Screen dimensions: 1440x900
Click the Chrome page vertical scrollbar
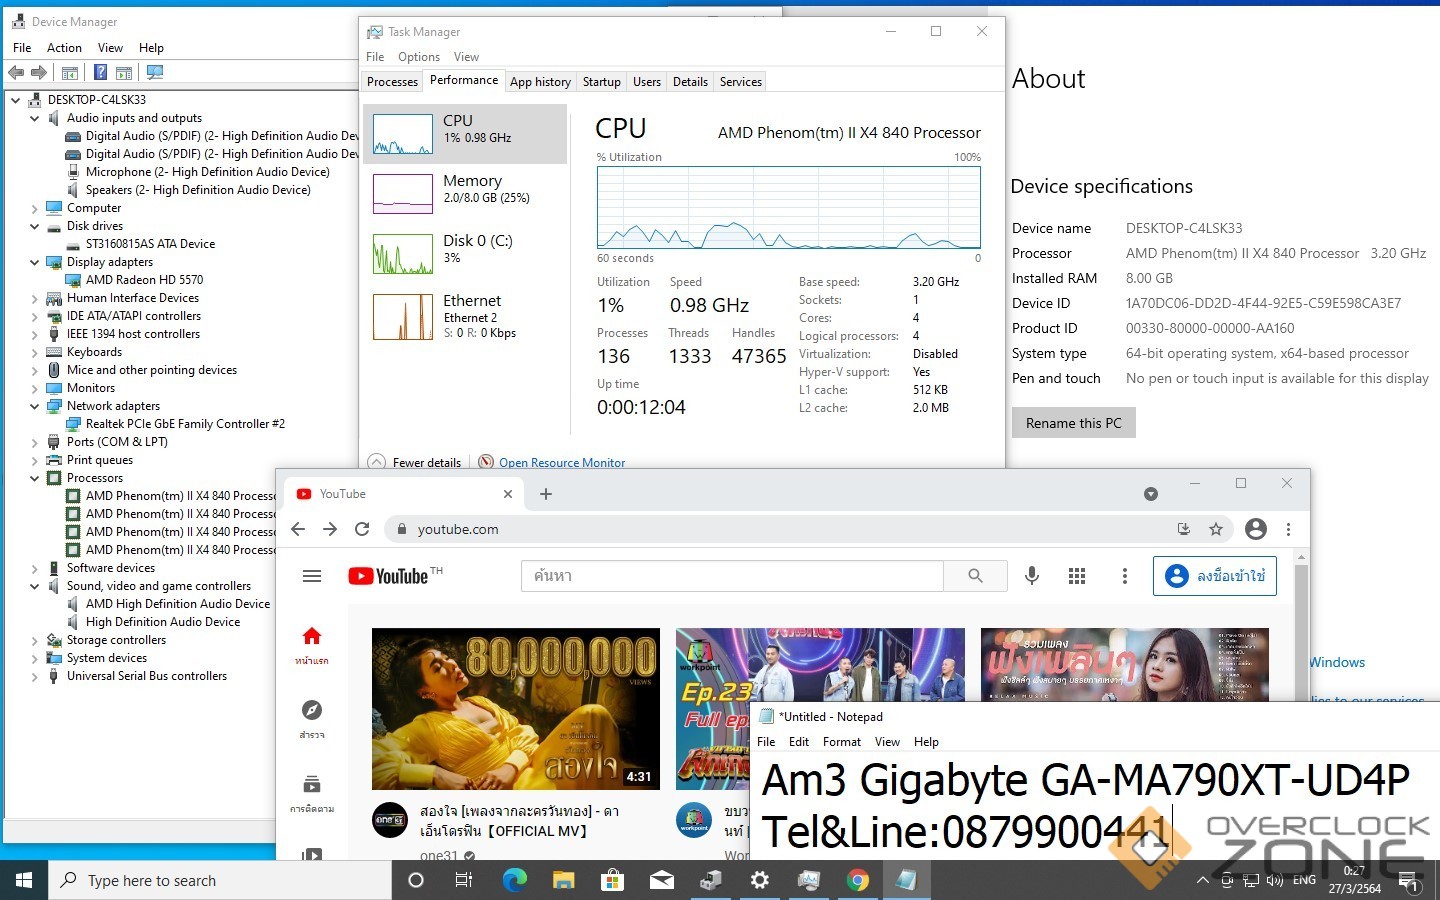click(1300, 640)
